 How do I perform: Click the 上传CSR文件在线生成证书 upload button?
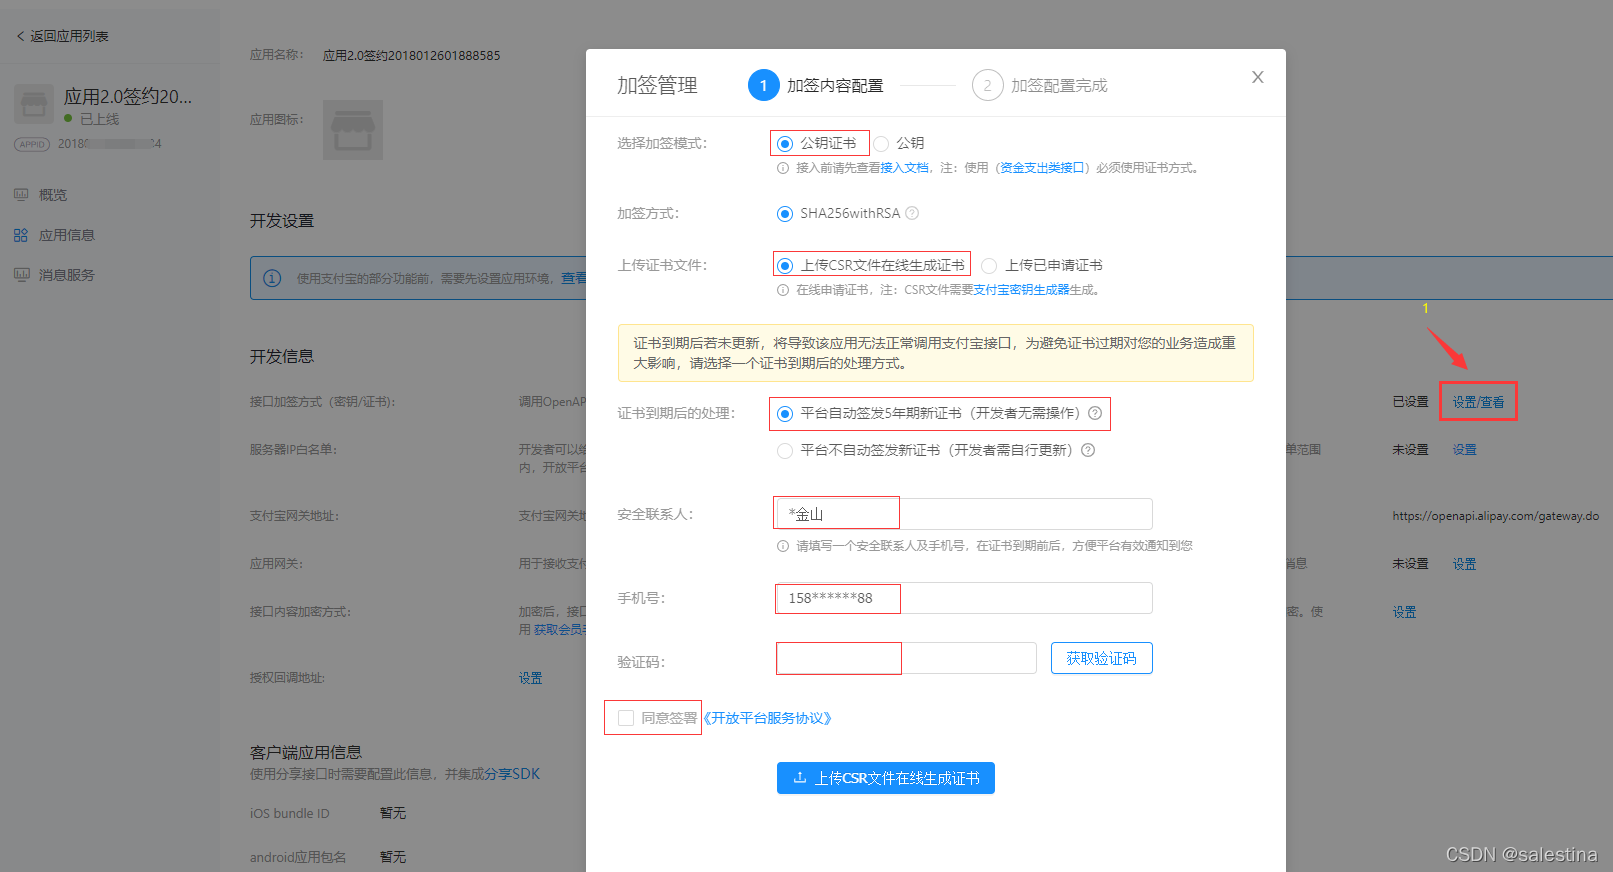pos(886,778)
